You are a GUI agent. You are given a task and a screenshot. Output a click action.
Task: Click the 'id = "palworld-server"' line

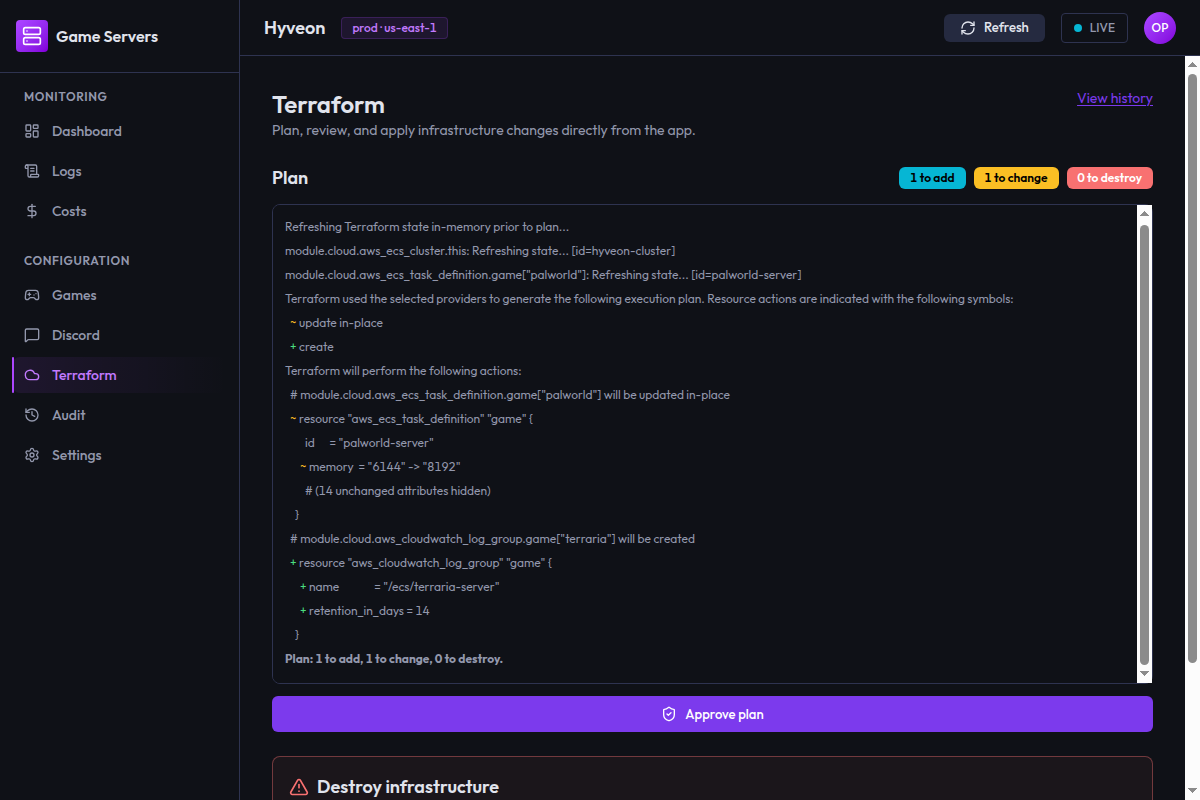coord(369,443)
